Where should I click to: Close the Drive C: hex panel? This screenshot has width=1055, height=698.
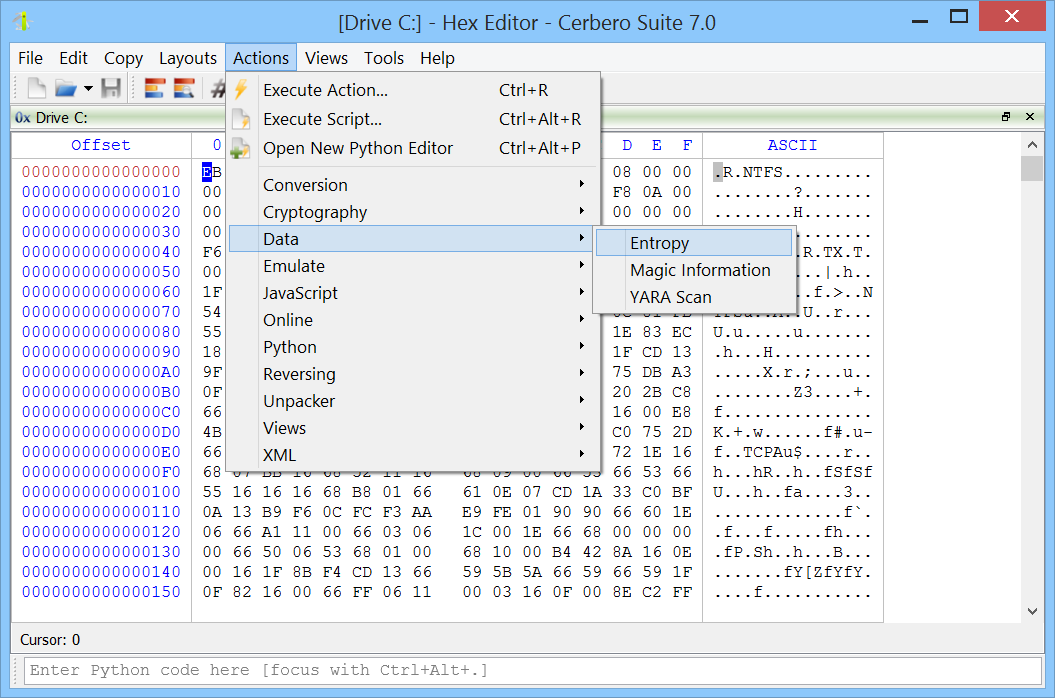[1030, 117]
